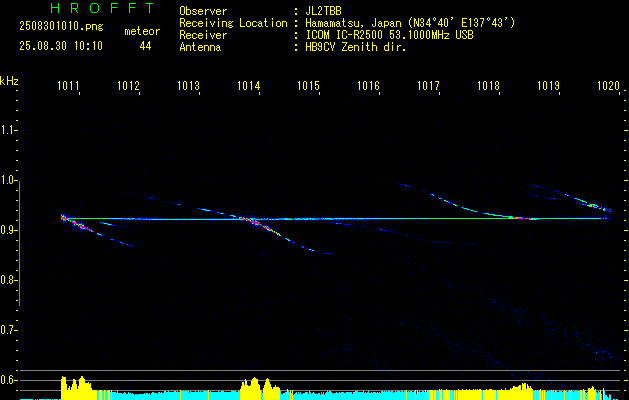629x400 pixels.
Task: Click the 1.1 kHz frequency label
Action: pos(8,130)
